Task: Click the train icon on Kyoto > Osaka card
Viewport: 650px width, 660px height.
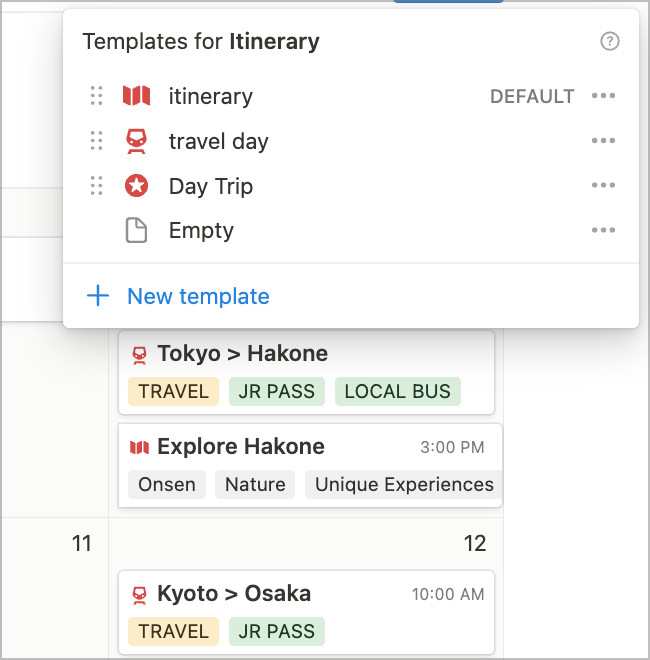Action: tap(139, 595)
